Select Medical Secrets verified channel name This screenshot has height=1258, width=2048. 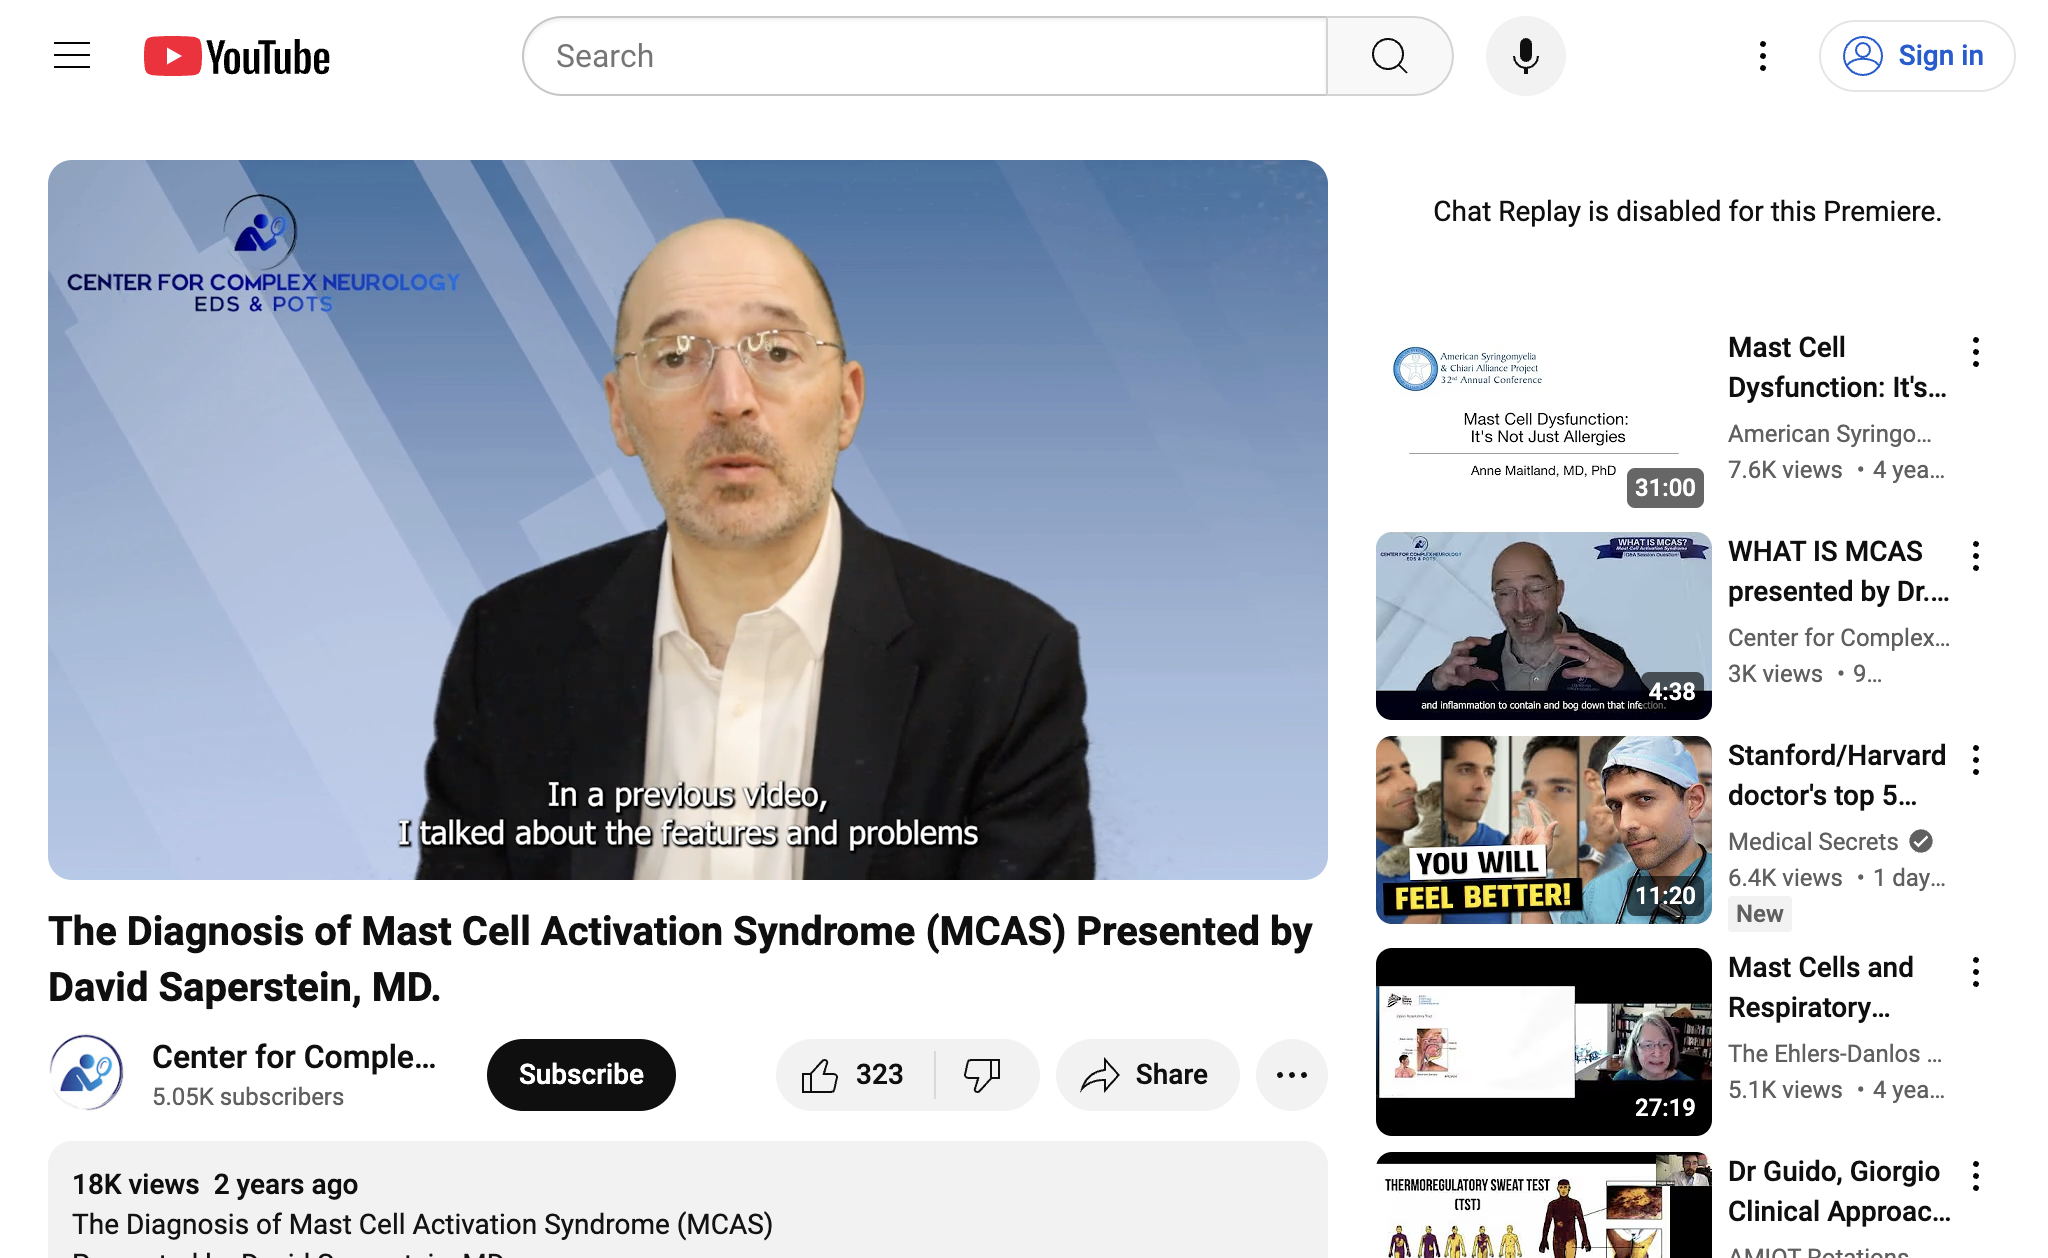pyautogui.click(x=1812, y=841)
